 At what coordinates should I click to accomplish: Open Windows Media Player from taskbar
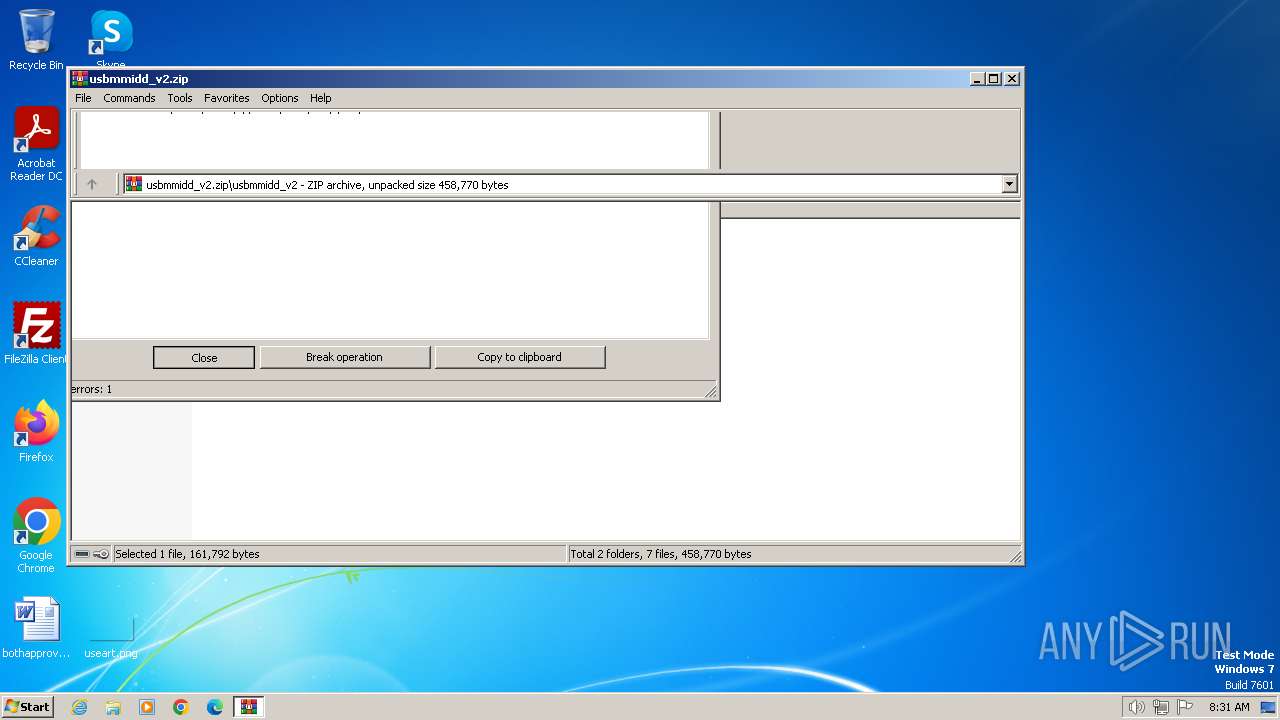(147, 707)
